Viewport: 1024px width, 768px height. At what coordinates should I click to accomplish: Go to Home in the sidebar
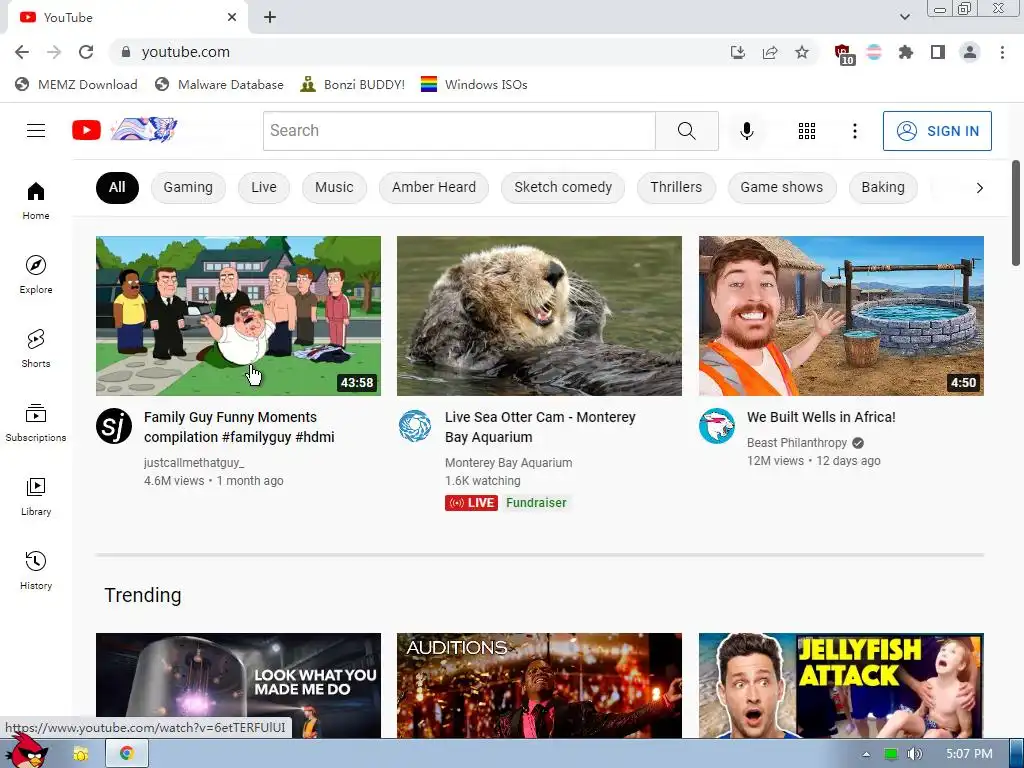coord(36,200)
